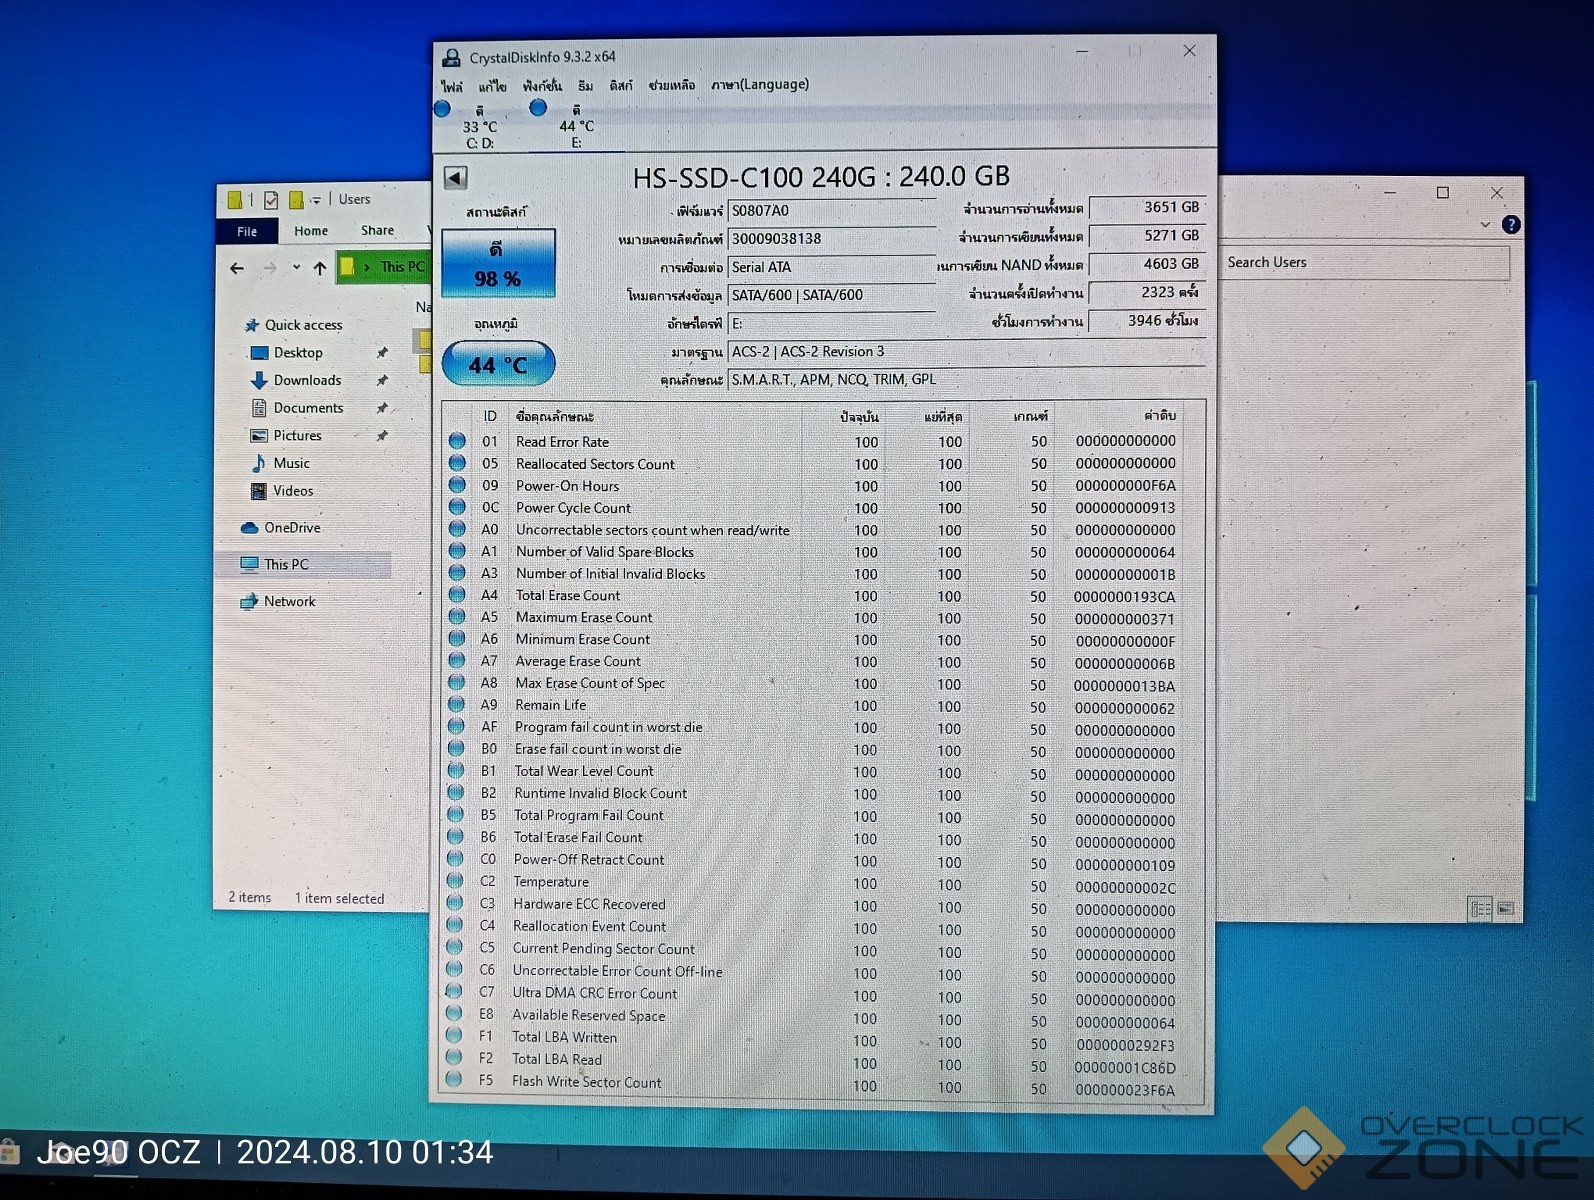This screenshot has width=1594, height=1200.
Task: Click the blue status circle for Read Error Rate
Action: coord(457,441)
